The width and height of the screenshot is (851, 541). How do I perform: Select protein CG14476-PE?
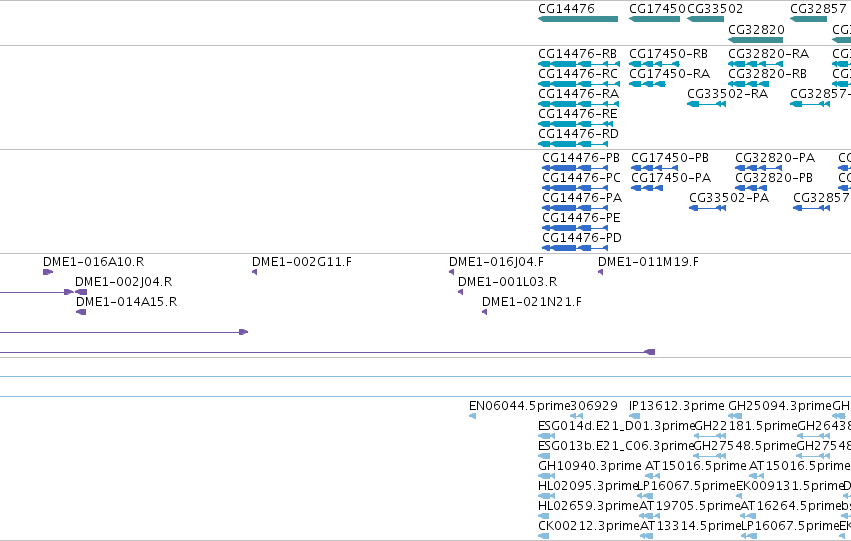coord(581,218)
